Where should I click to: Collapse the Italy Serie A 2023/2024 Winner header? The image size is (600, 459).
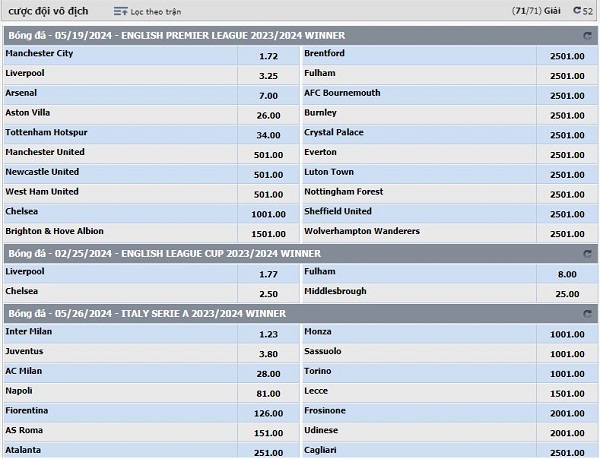pos(200,313)
